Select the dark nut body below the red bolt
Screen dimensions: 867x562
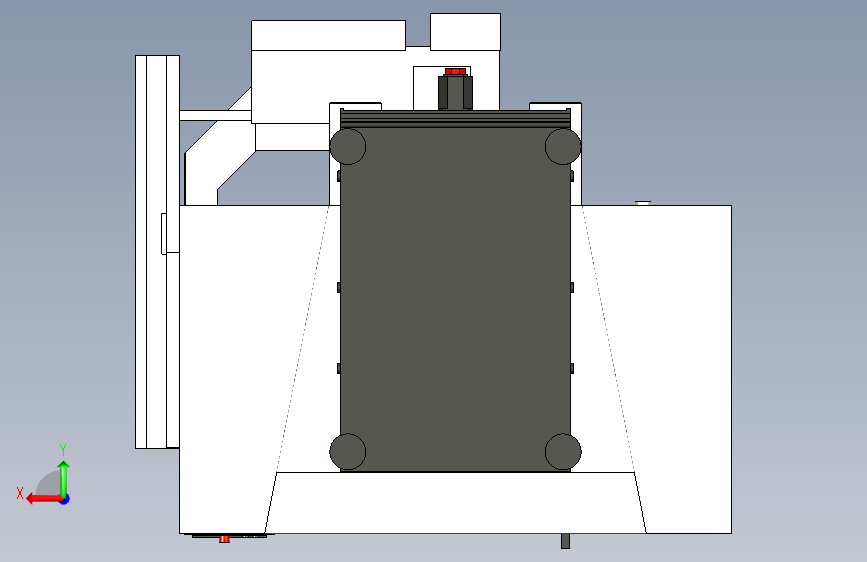coord(455,92)
